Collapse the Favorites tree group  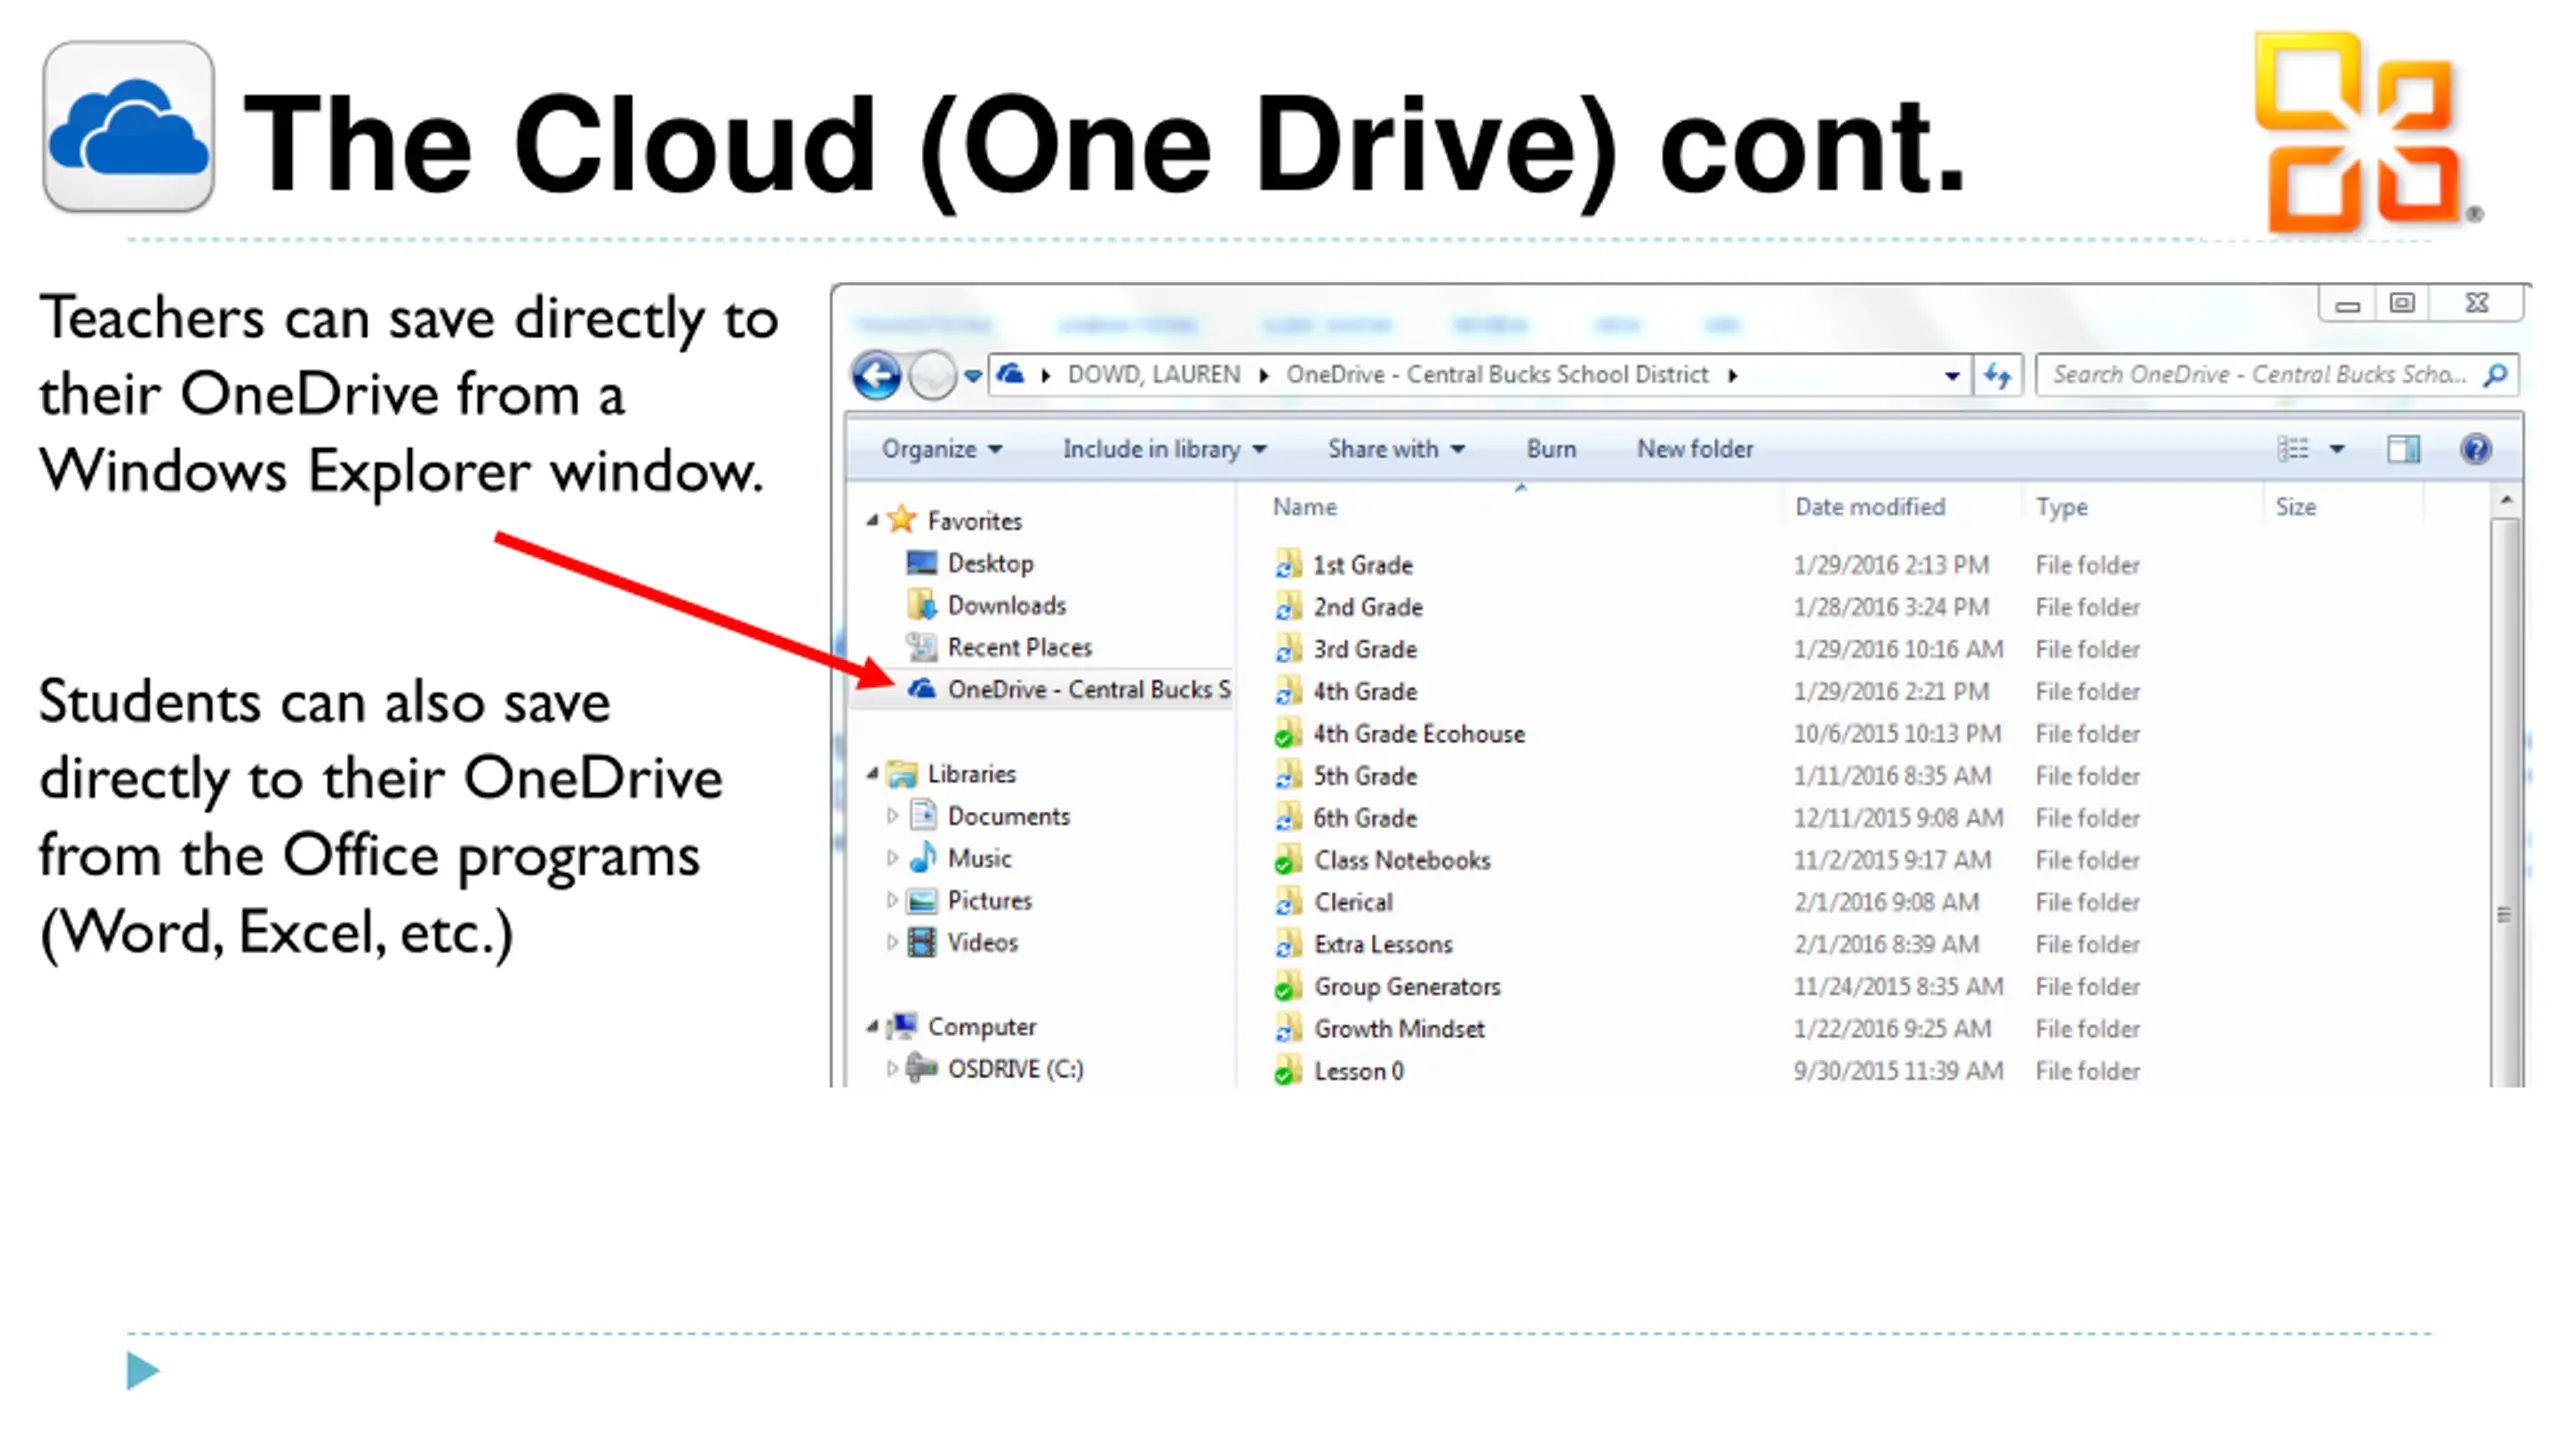click(x=872, y=520)
